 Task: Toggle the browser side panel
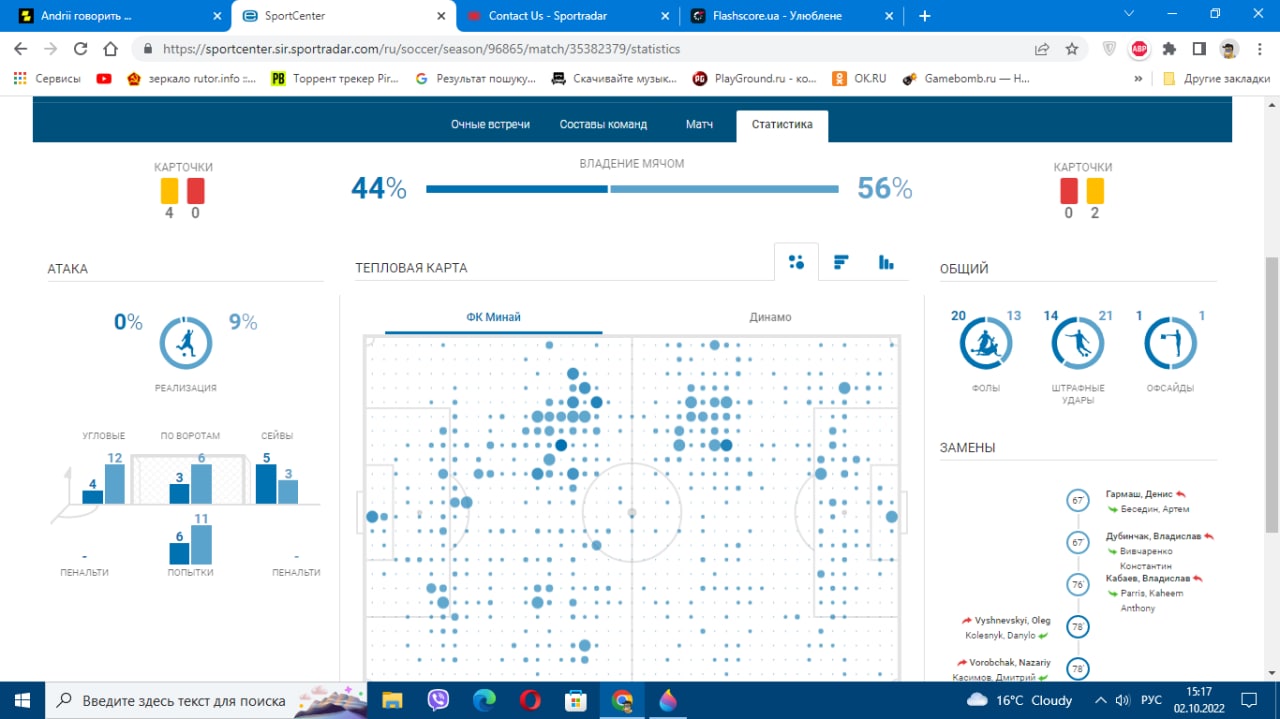click(1199, 49)
